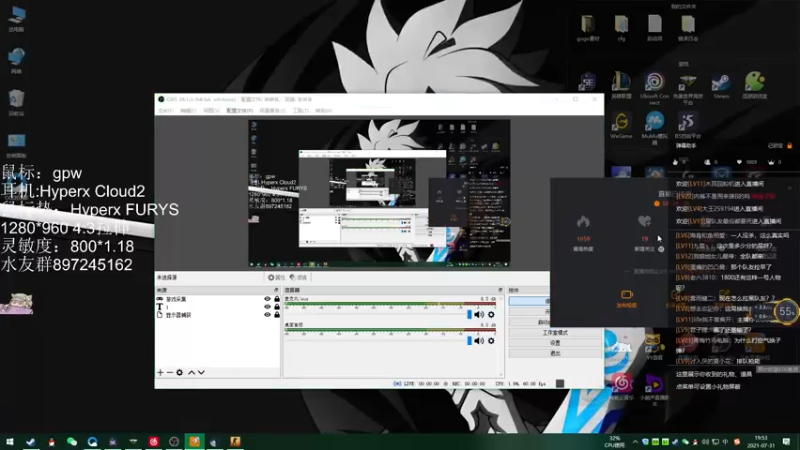Open source properties gear below sources list
This screenshot has height=450, width=800.
coord(180,372)
